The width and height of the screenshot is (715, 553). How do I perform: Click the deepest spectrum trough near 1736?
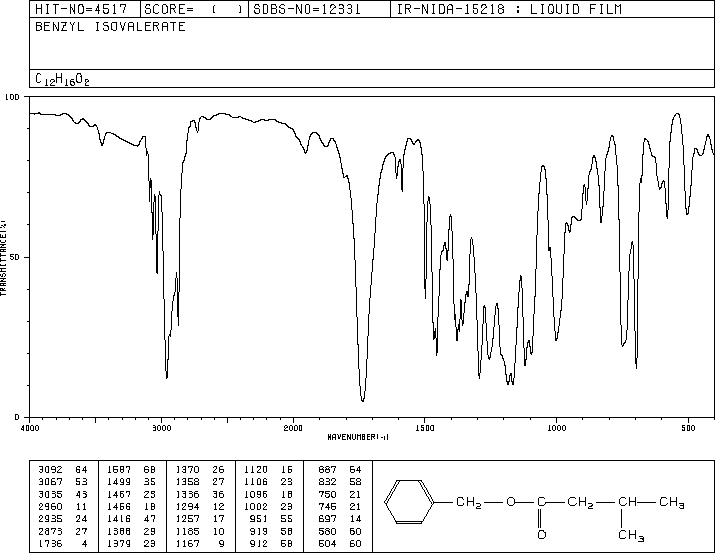[363, 400]
